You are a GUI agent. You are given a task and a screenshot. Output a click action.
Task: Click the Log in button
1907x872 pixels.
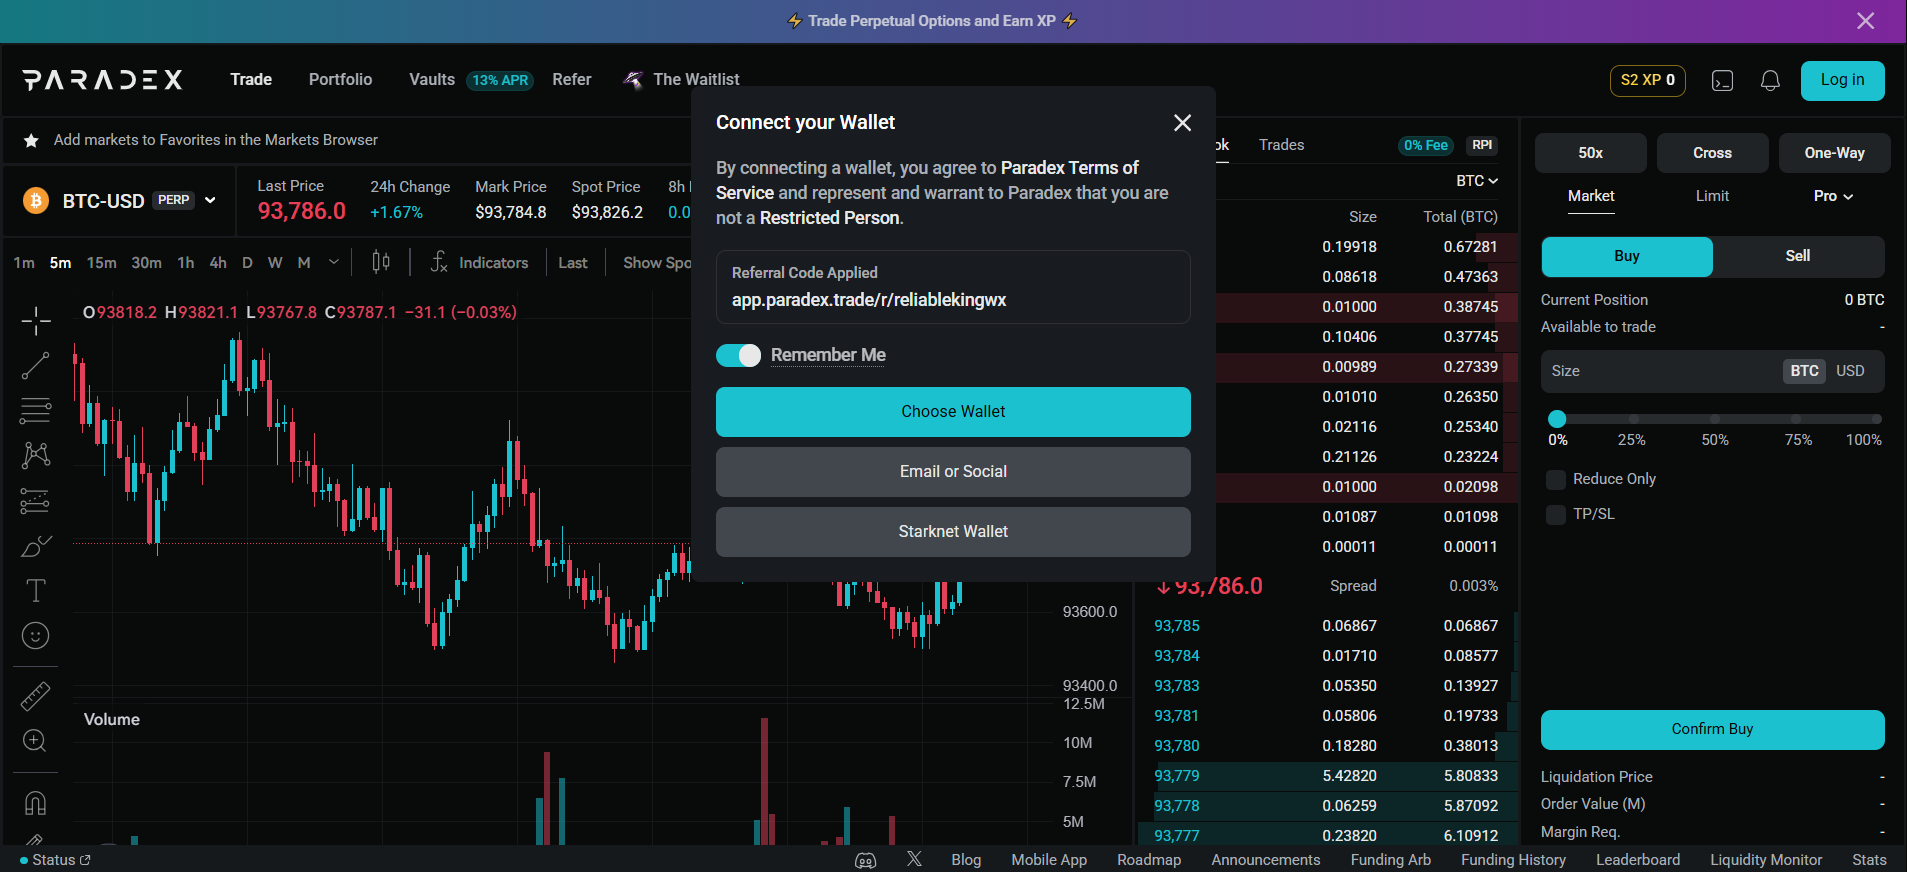(x=1842, y=81)
